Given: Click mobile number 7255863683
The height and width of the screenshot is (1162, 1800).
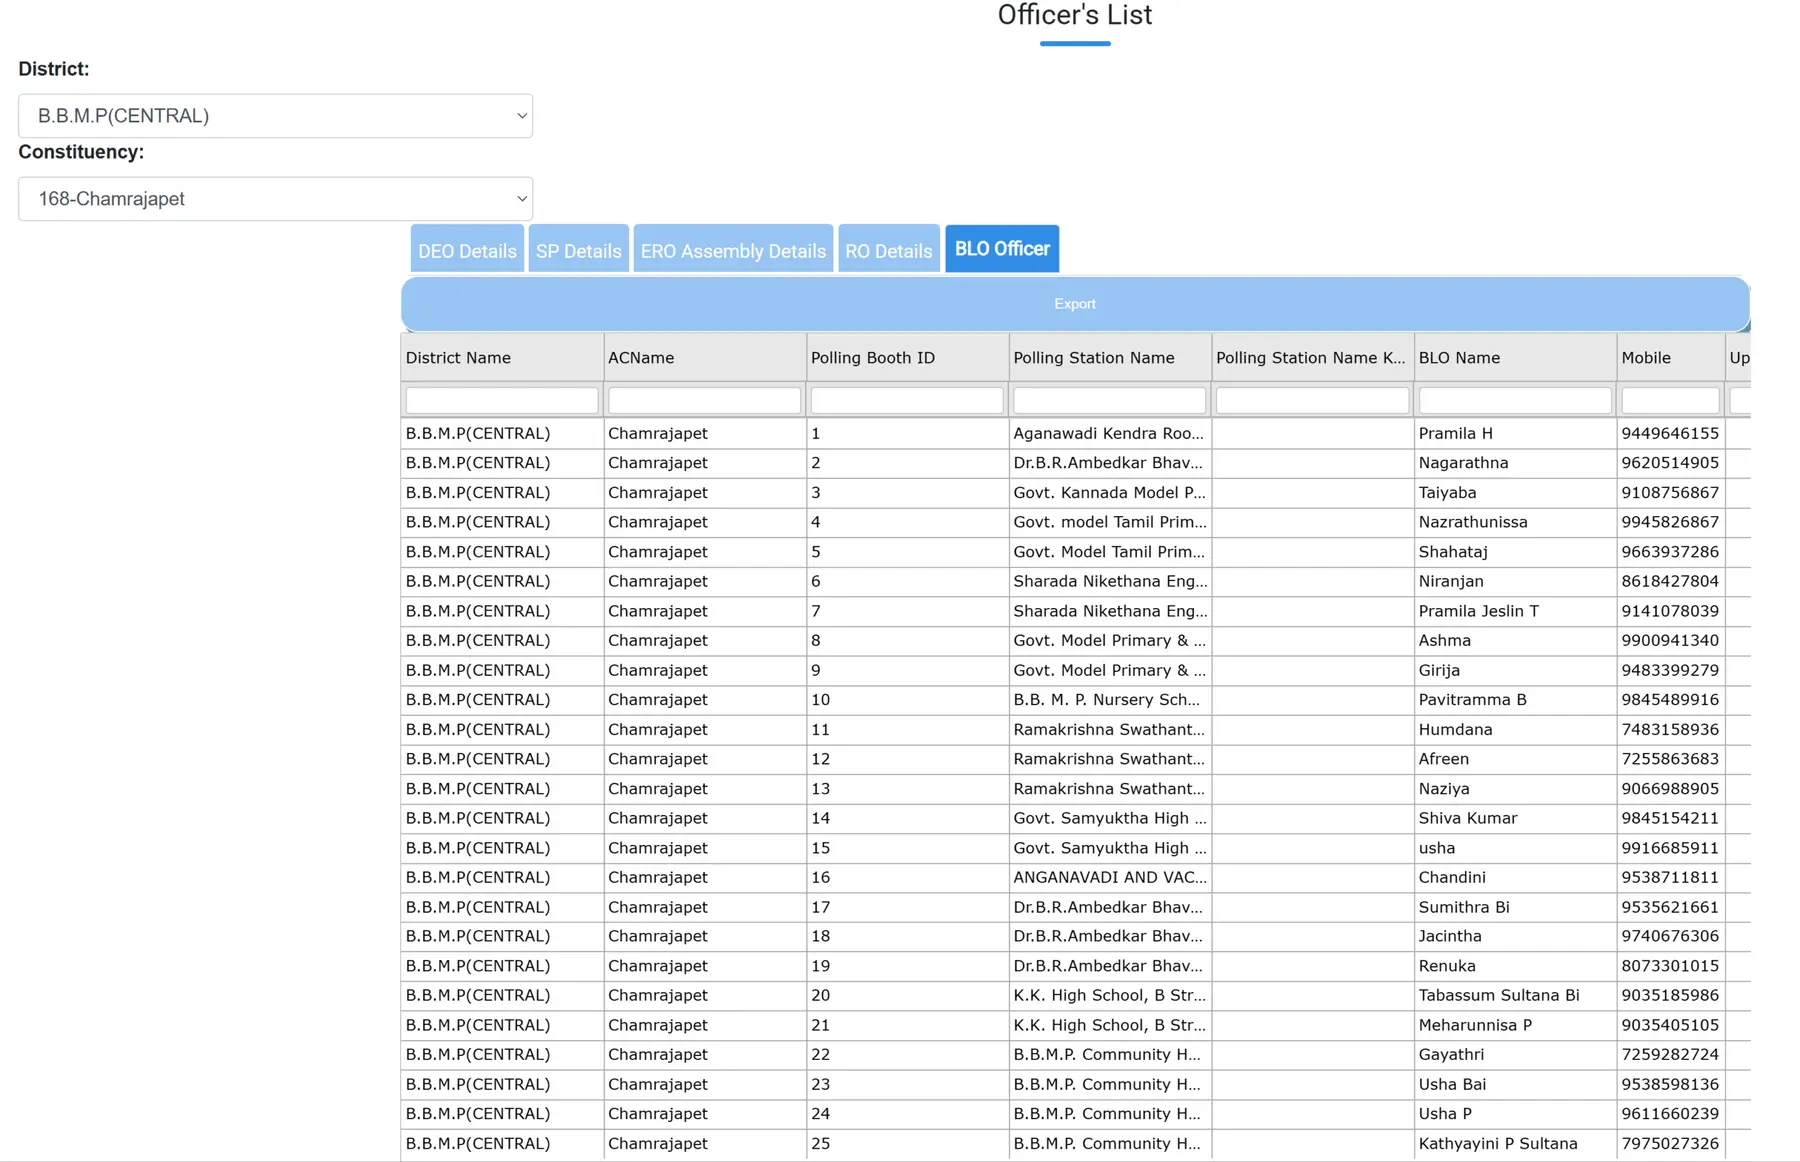Looking at the screenshot, I should point(1670,759).
